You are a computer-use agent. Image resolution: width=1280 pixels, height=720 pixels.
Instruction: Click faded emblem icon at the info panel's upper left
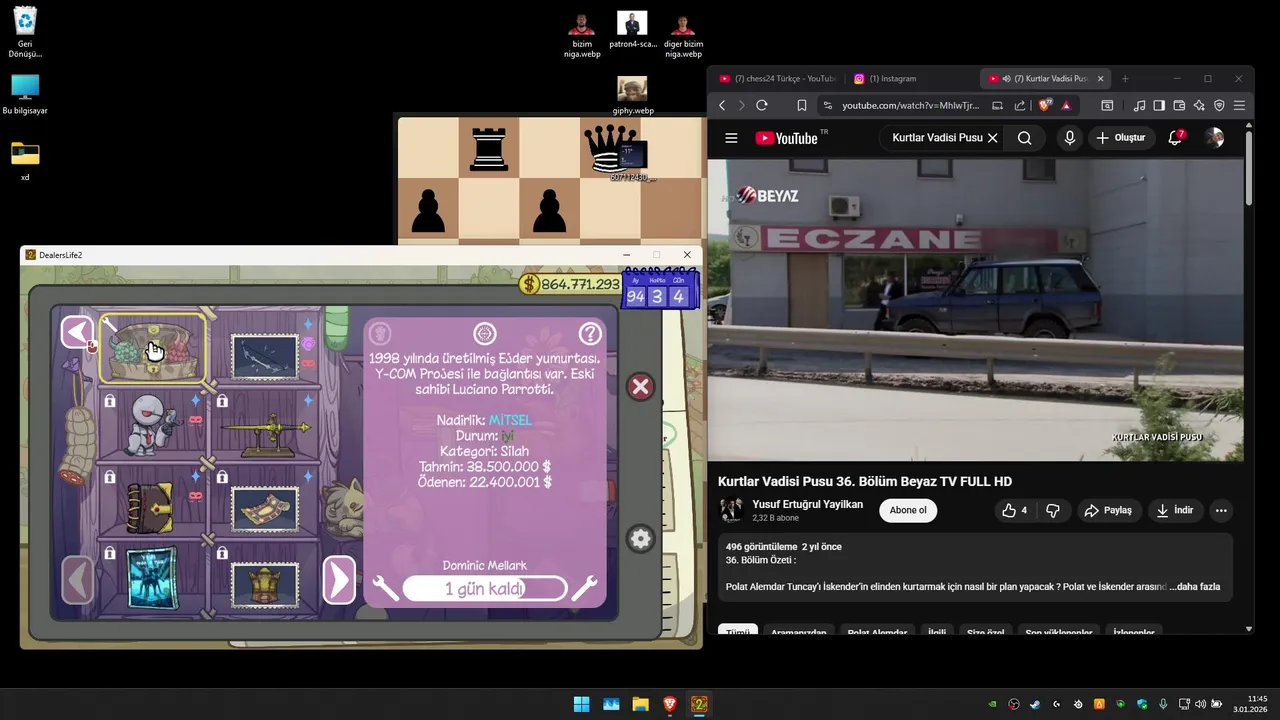(x=380, y=333)
